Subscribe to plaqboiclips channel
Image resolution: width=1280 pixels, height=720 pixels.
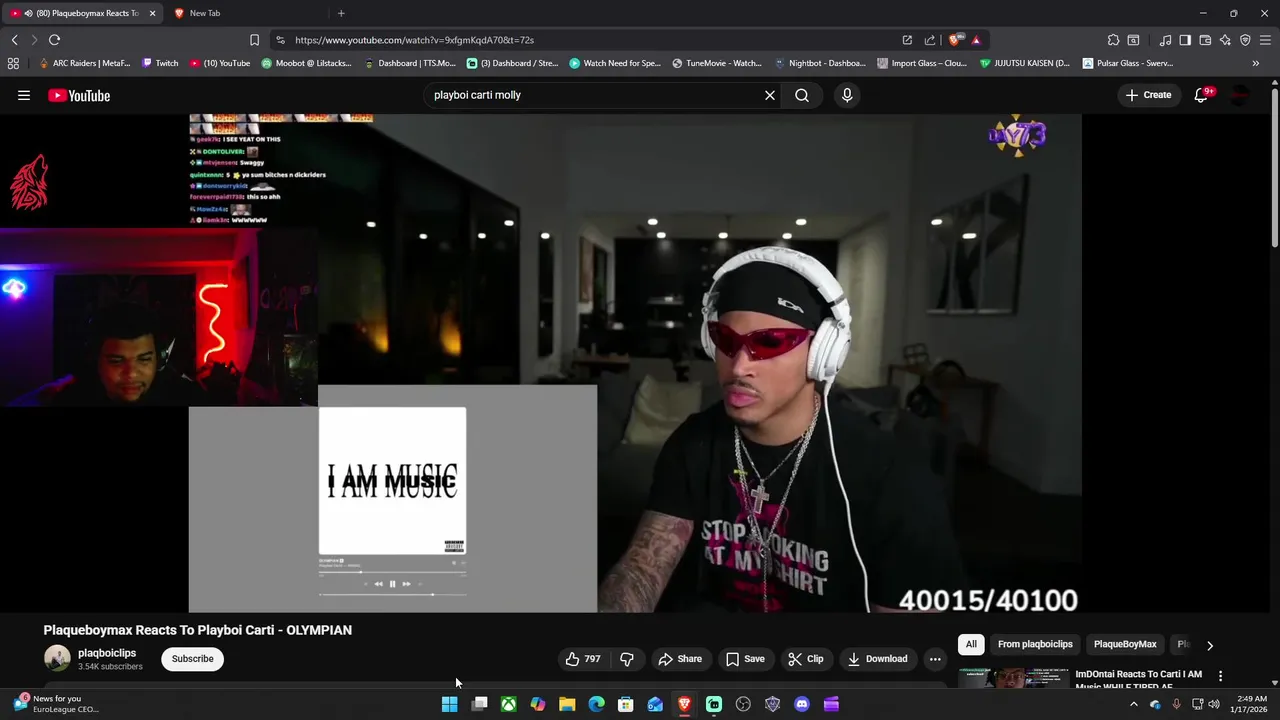point(192,659)
